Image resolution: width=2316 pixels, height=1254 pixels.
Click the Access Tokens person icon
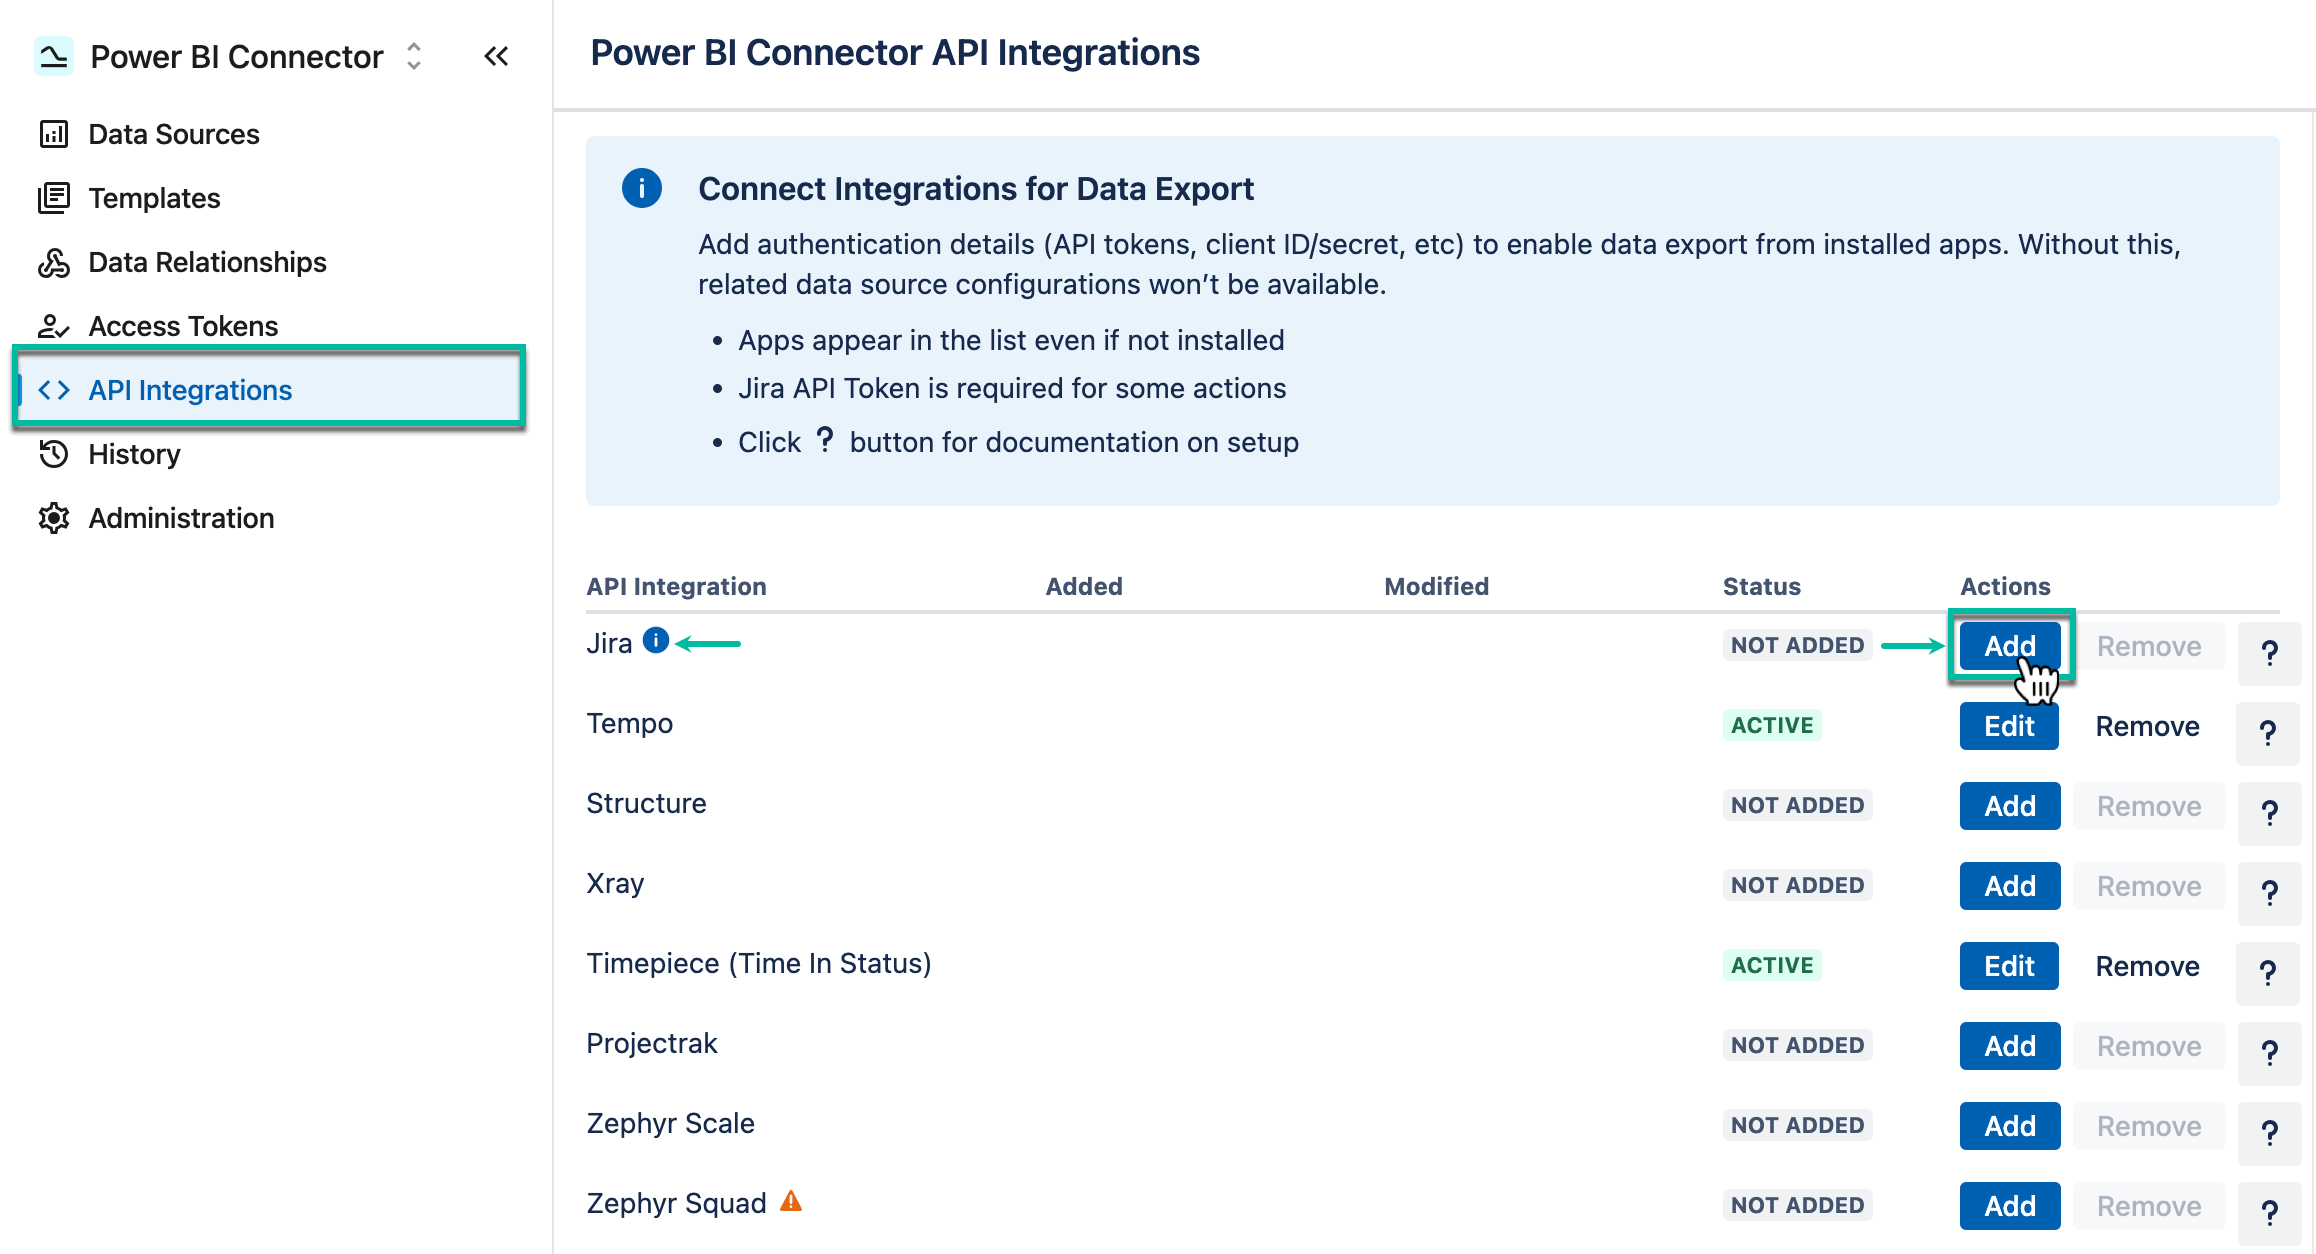tap(54, 325)
